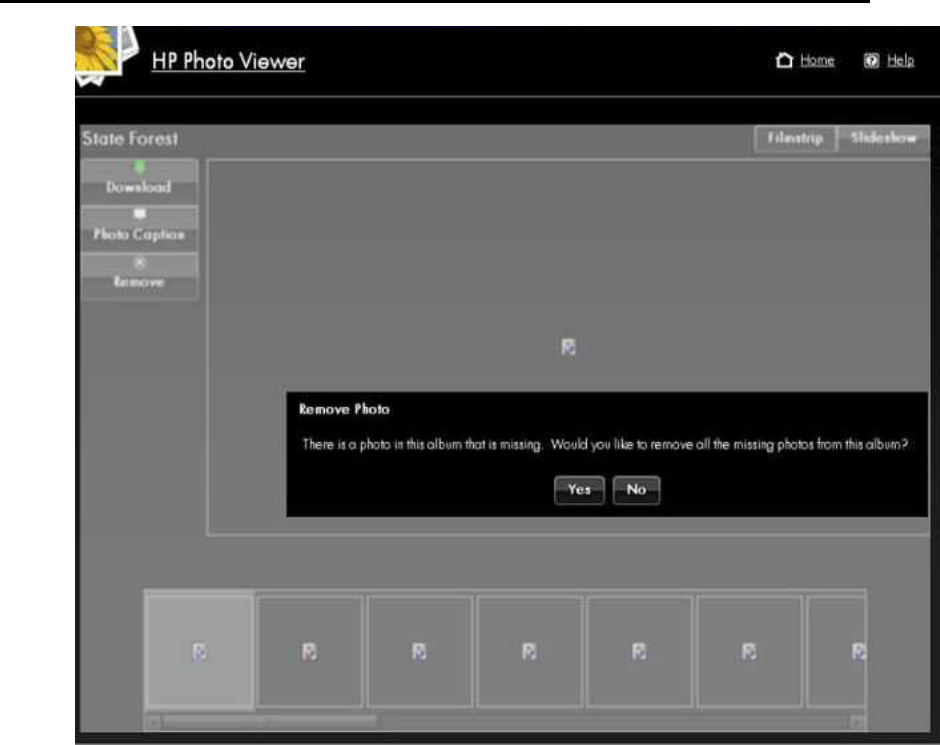Screen dimensions: 940x745
Task: Click the Remove button in sidebar
Action: (x=139, y=276)
